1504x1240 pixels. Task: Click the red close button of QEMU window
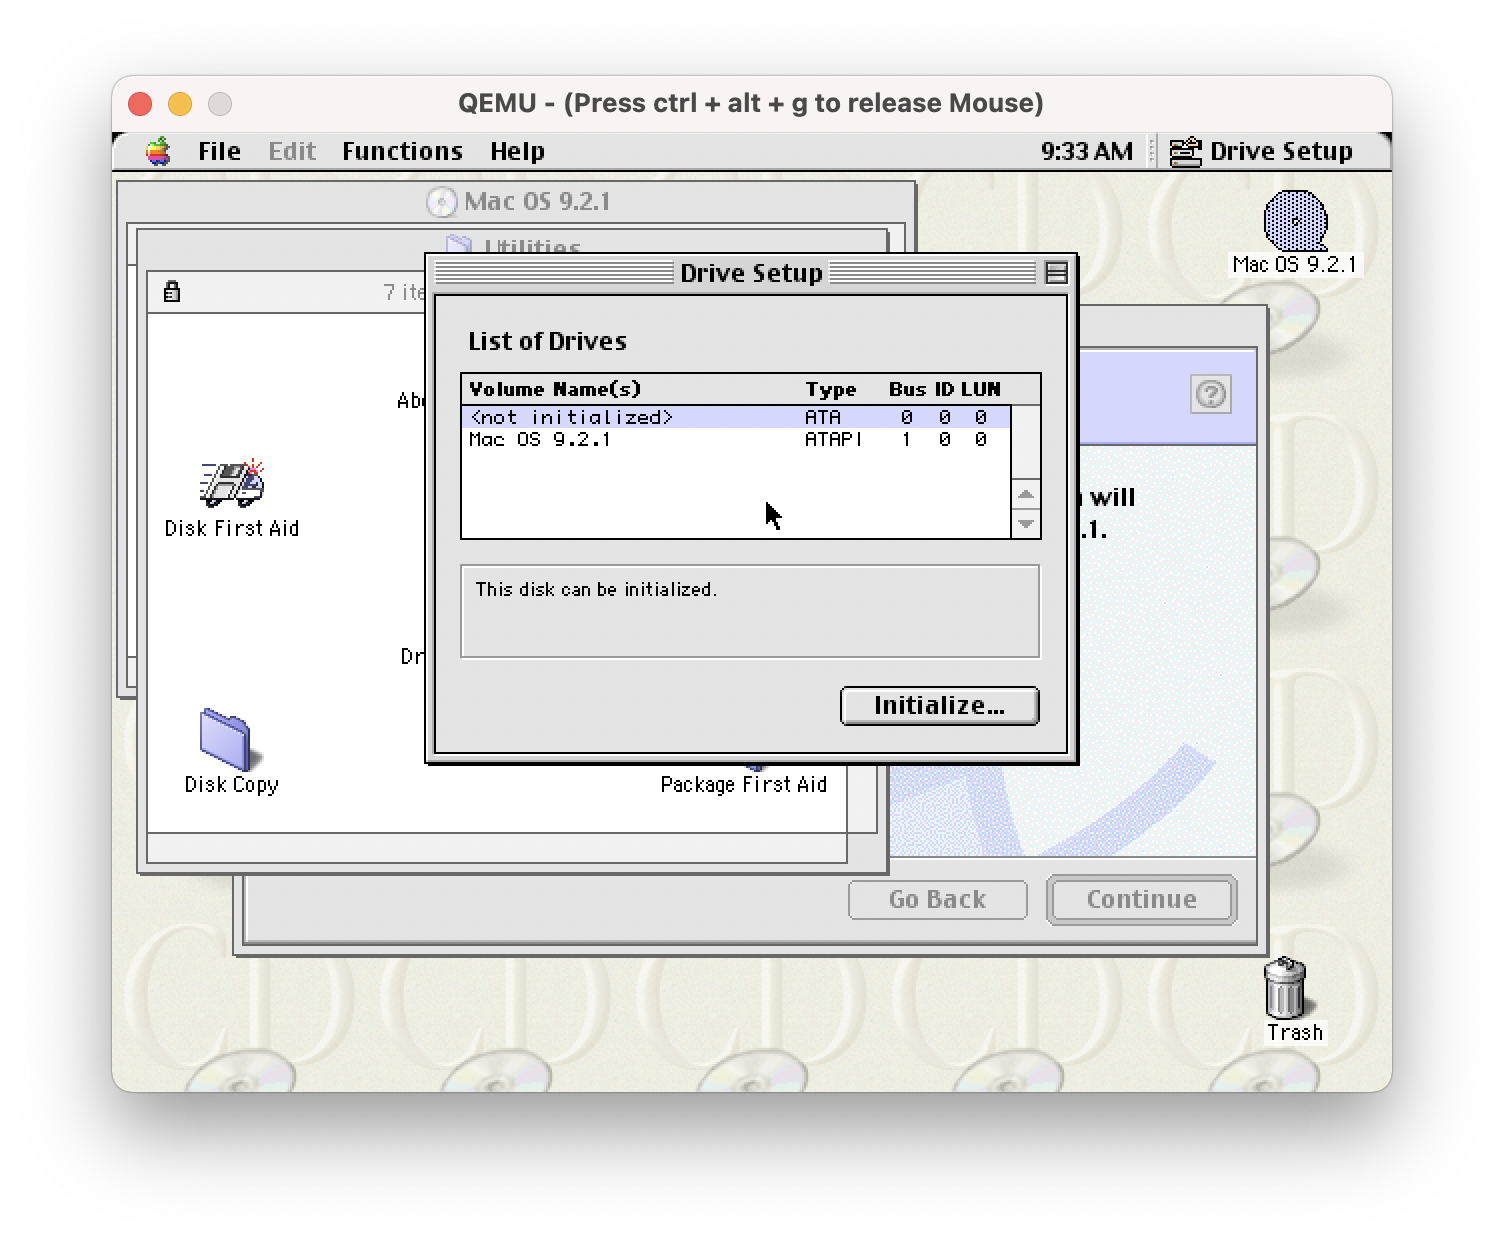click(x=140, y=104)
